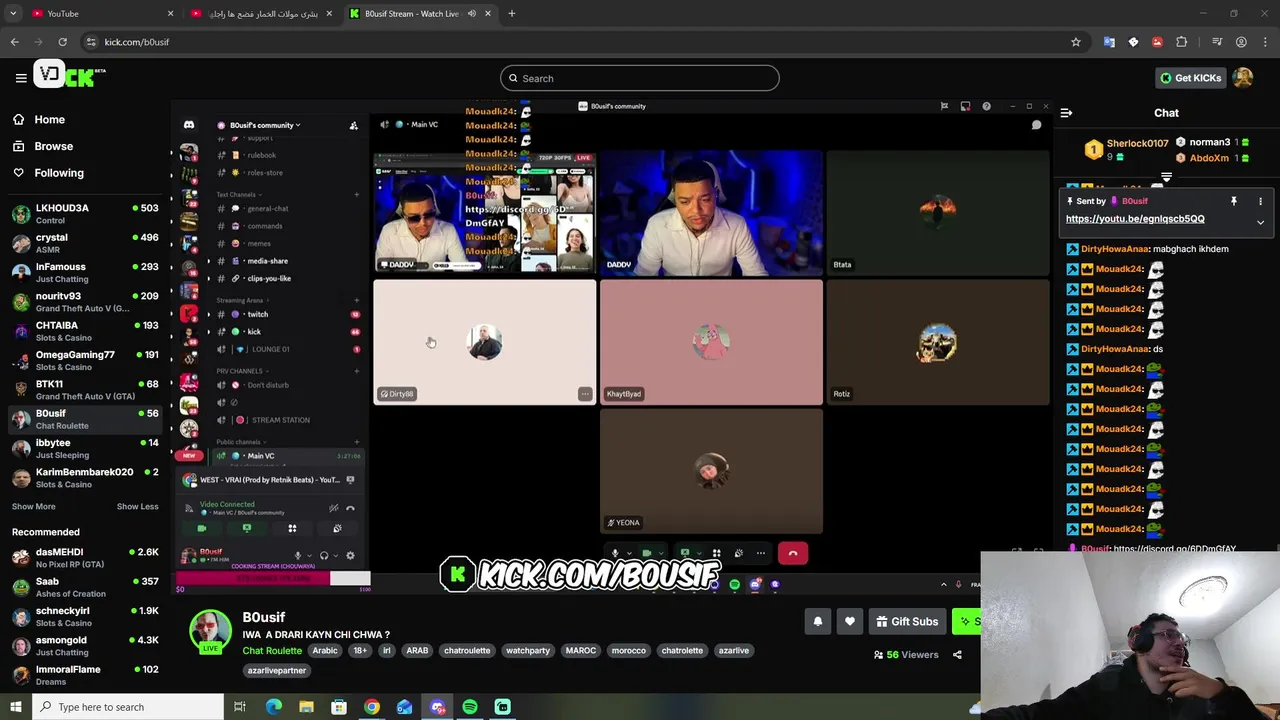This screenshot has height=720, width=1280.
Task: Click the share icon beside 56 Viewers
Action: pyautogui.click(x=957, y=655)
